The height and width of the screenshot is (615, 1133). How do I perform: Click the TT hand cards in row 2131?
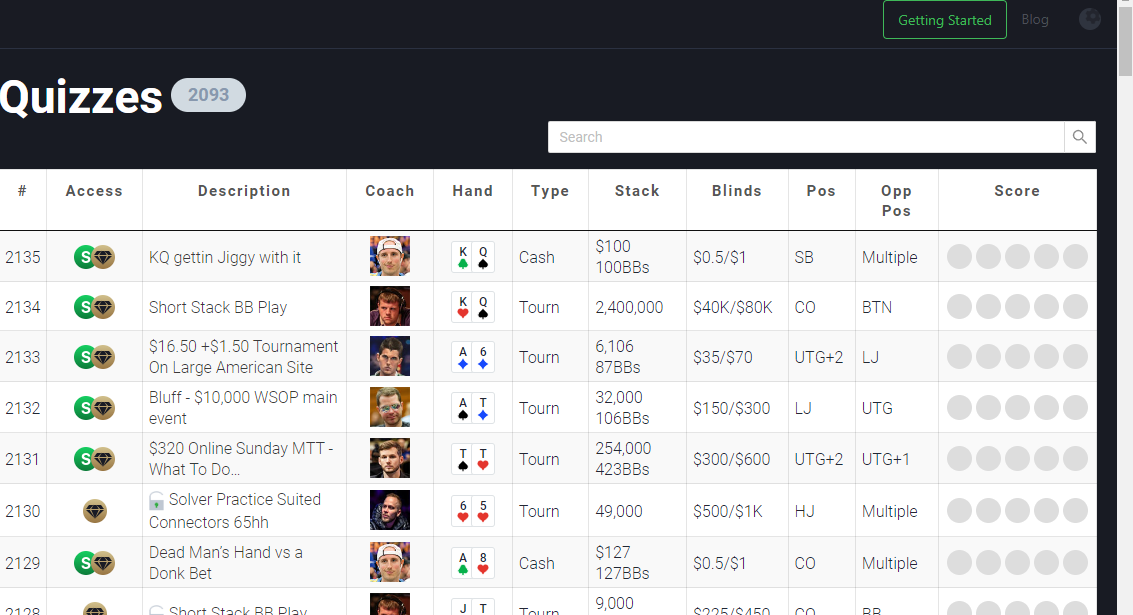tap(473, 459)
